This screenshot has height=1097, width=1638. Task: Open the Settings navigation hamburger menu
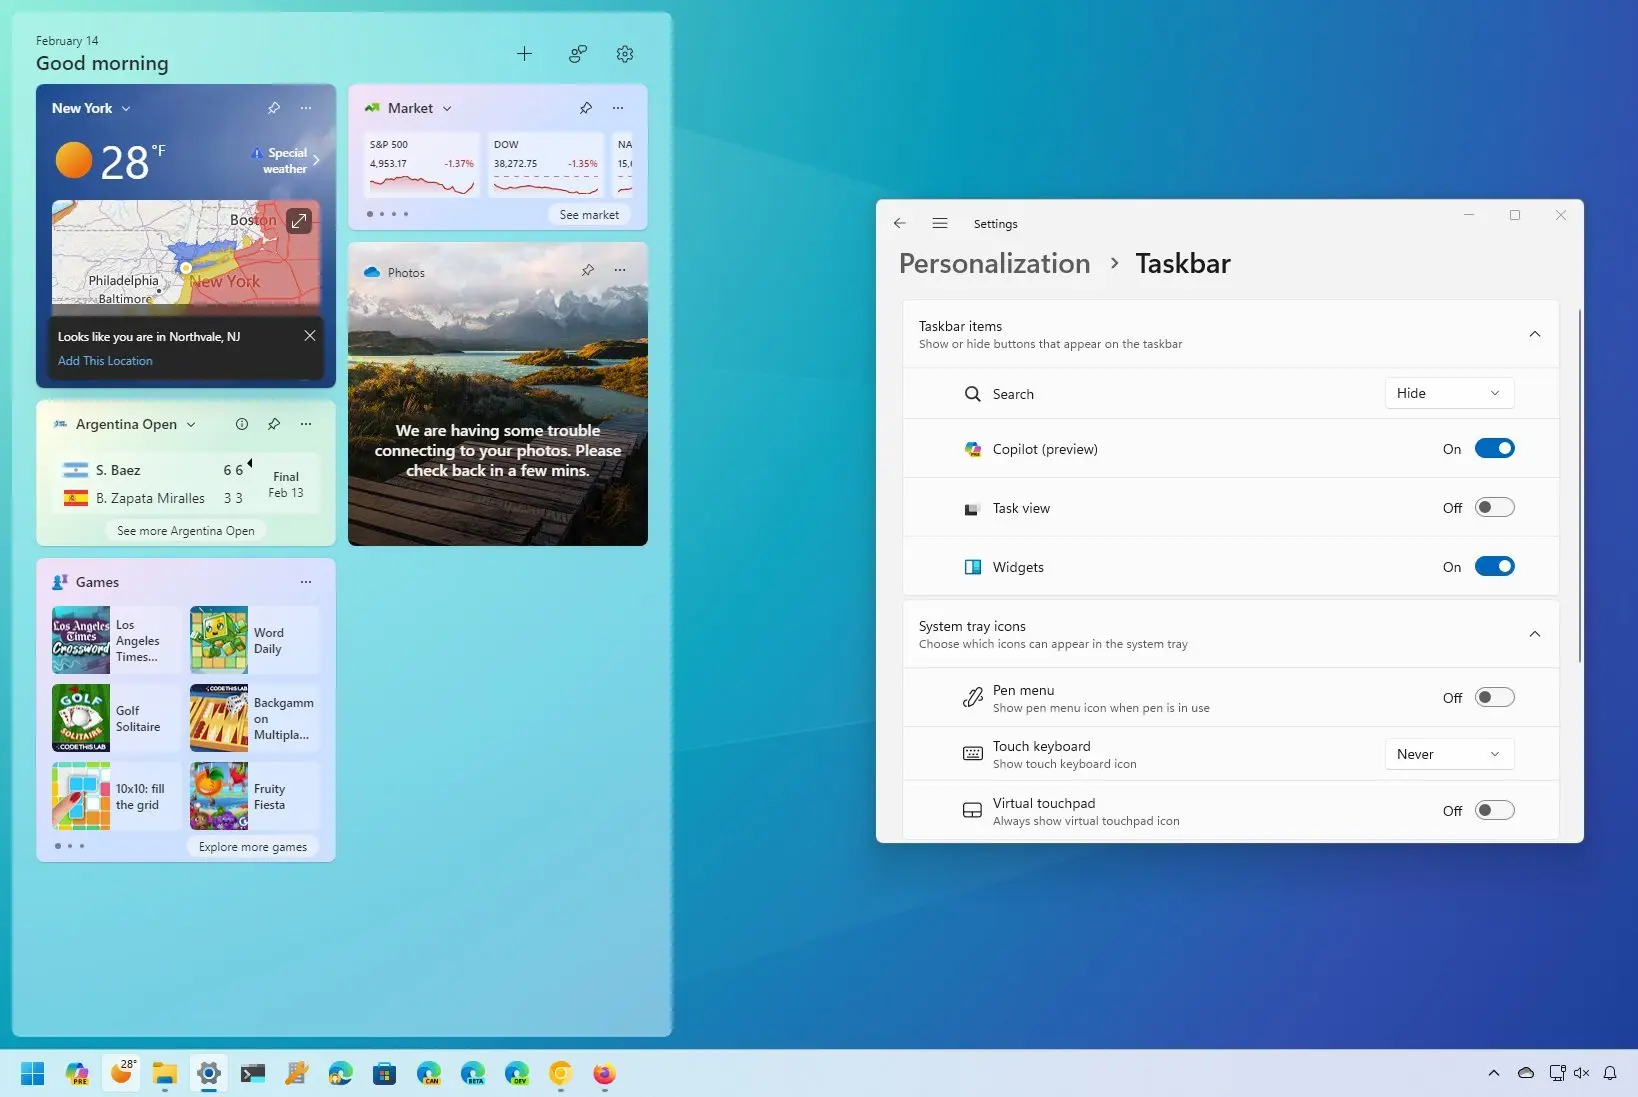[x=939, y=223]
